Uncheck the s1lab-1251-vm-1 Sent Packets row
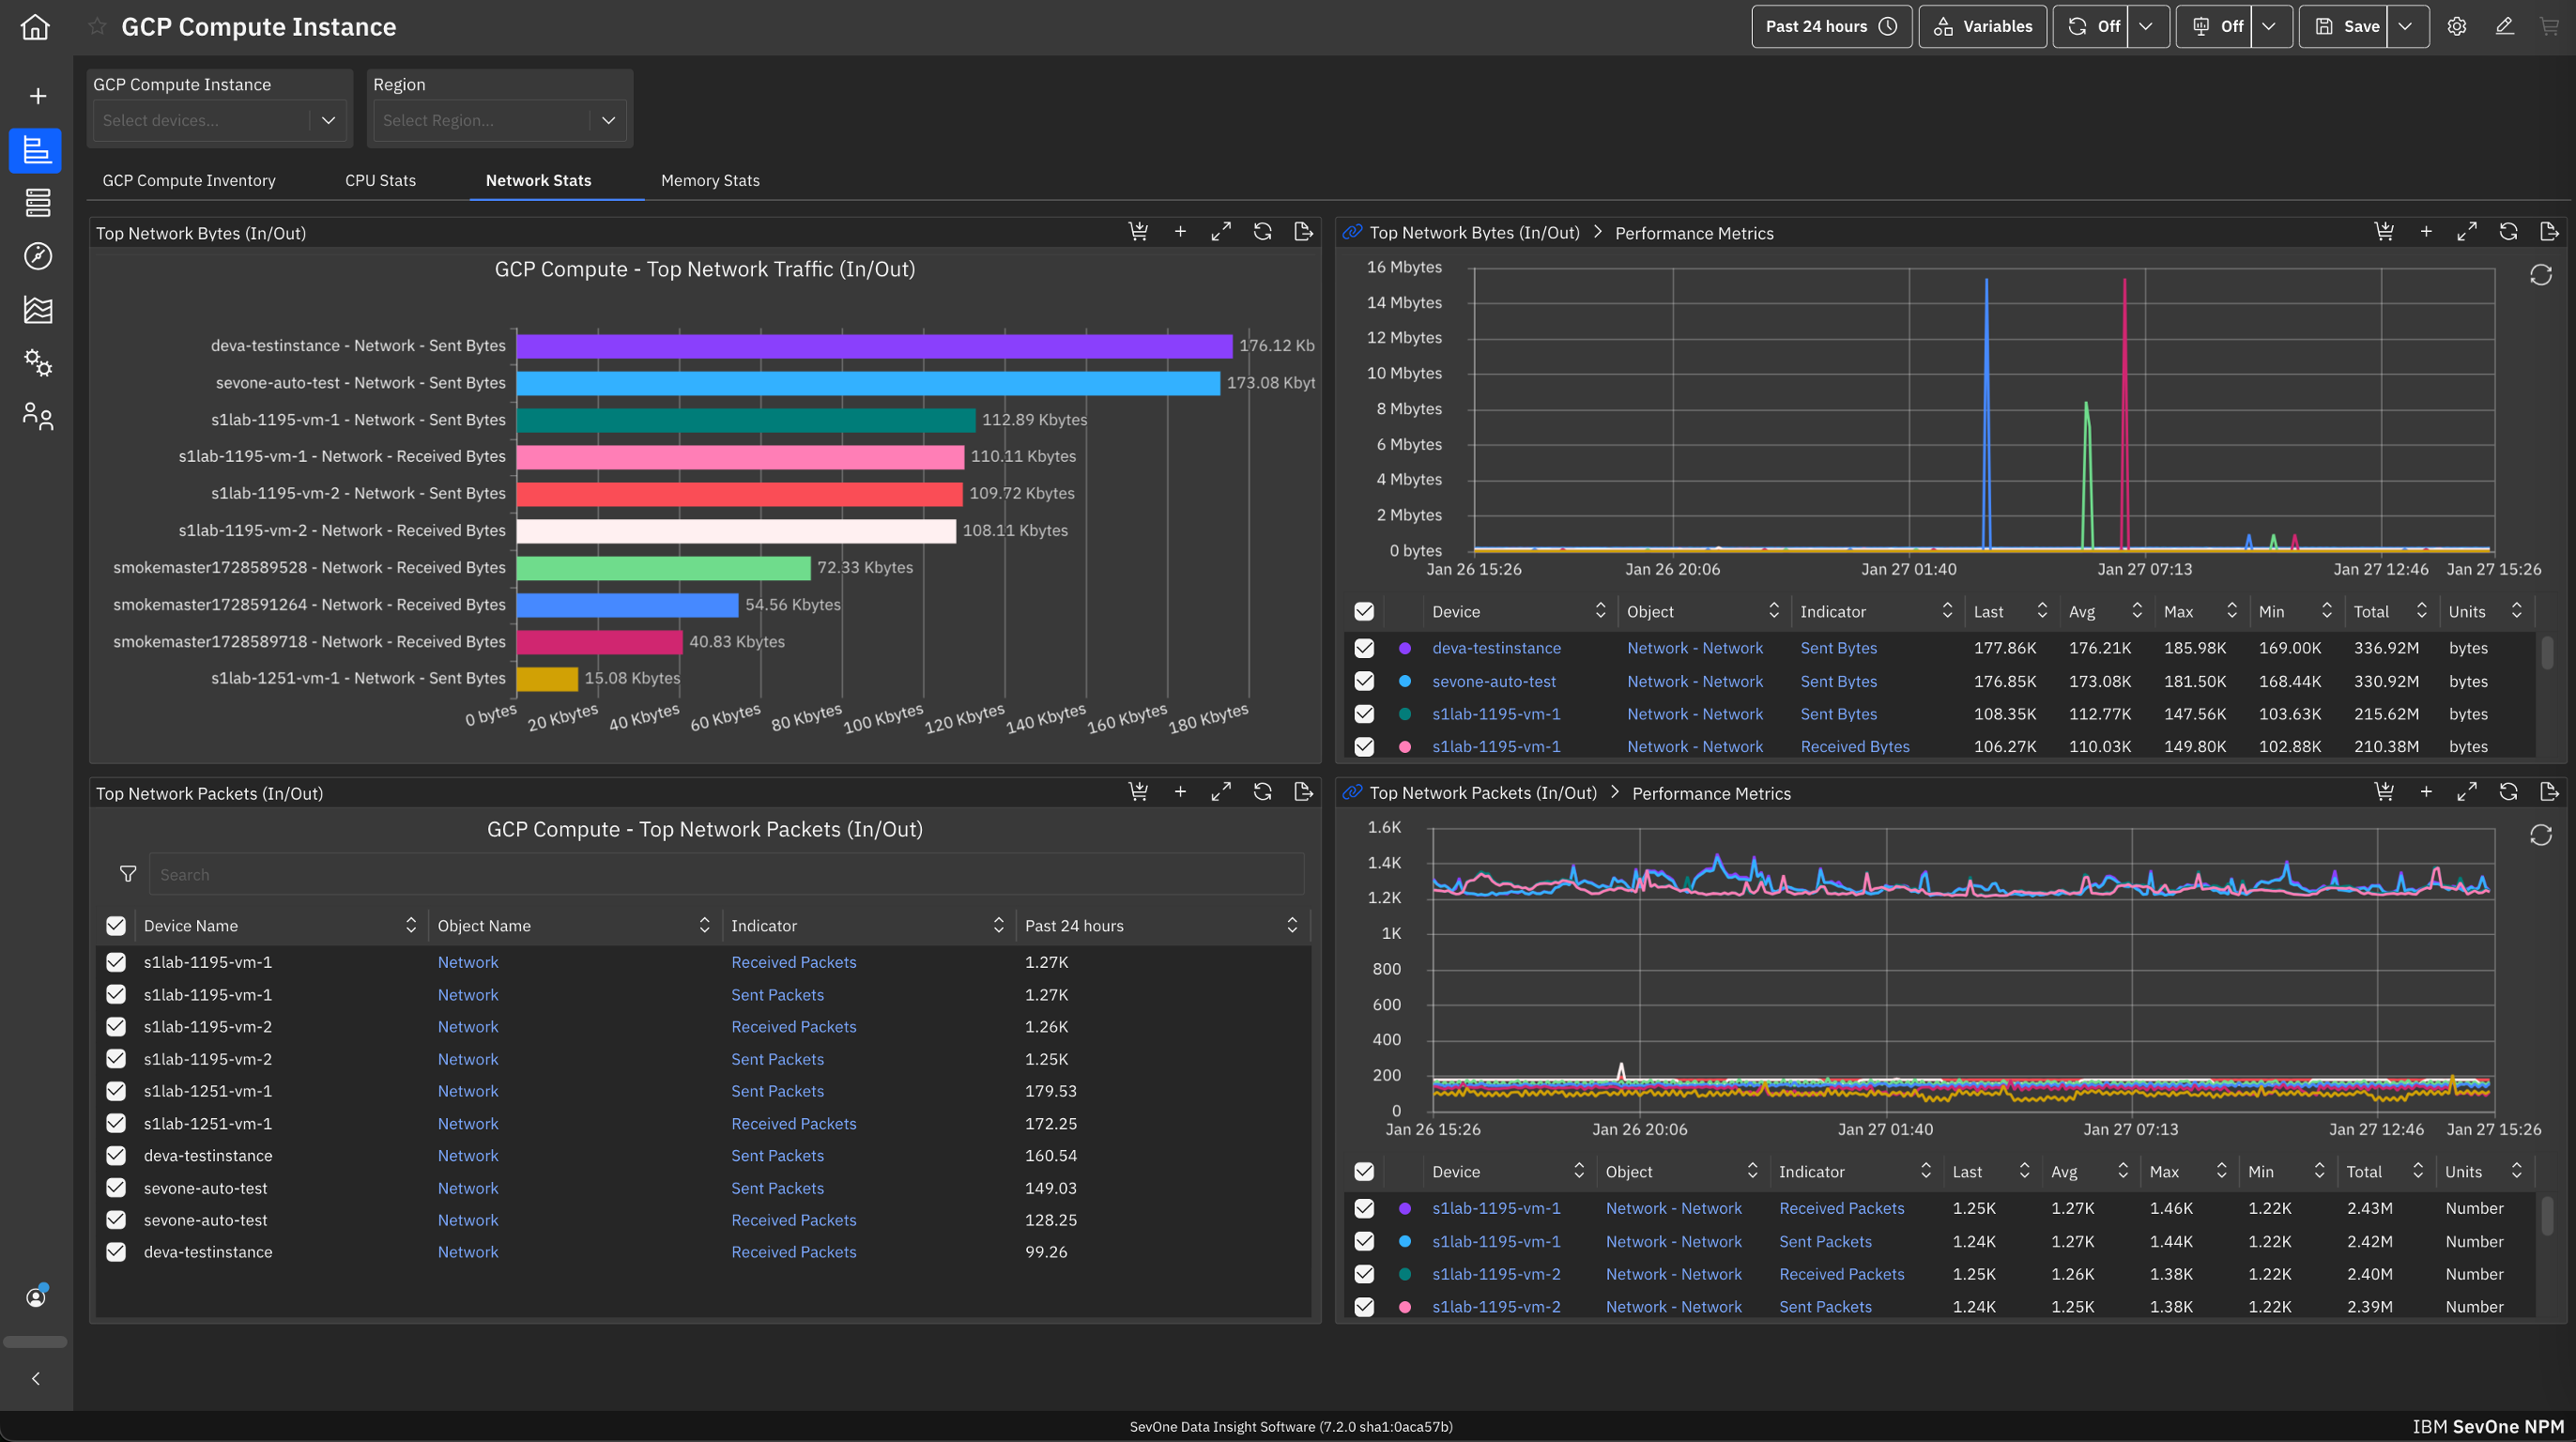The height and width of the screenshot is (1442, 2576). [x=116, y=1091]
